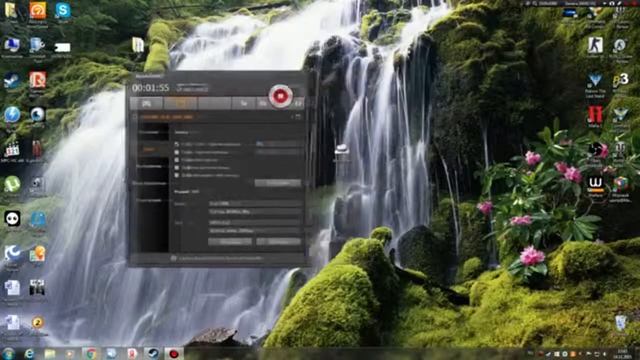The width and height of the screenshot is (640, 360).
Task: Open the Computer desktop icon
Action: (12, 45)
